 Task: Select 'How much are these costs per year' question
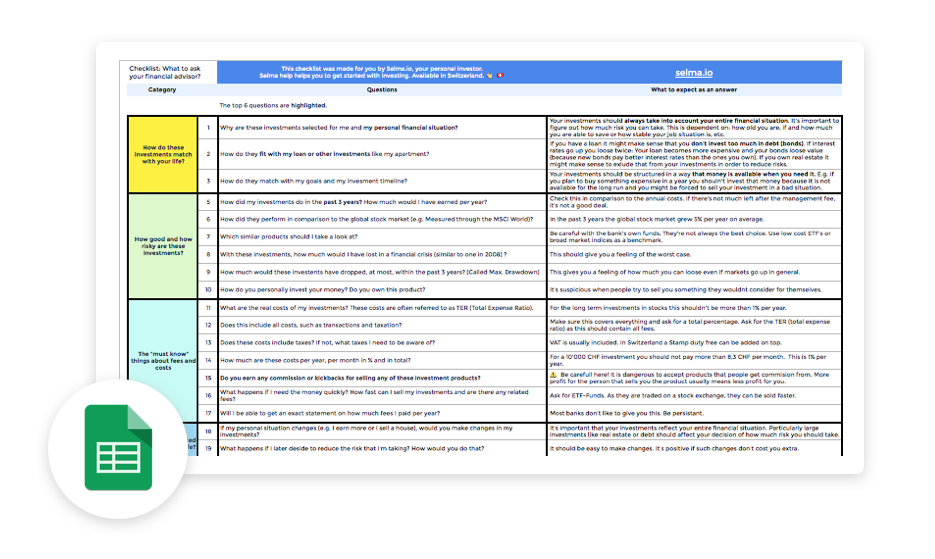(382, 360)
